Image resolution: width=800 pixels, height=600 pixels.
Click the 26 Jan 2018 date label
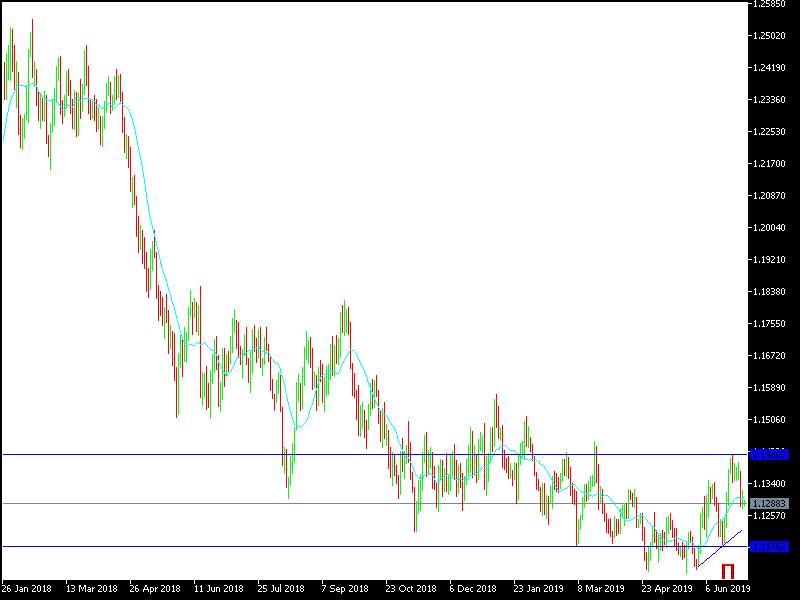pyautogui.click(x=27, y=589)
